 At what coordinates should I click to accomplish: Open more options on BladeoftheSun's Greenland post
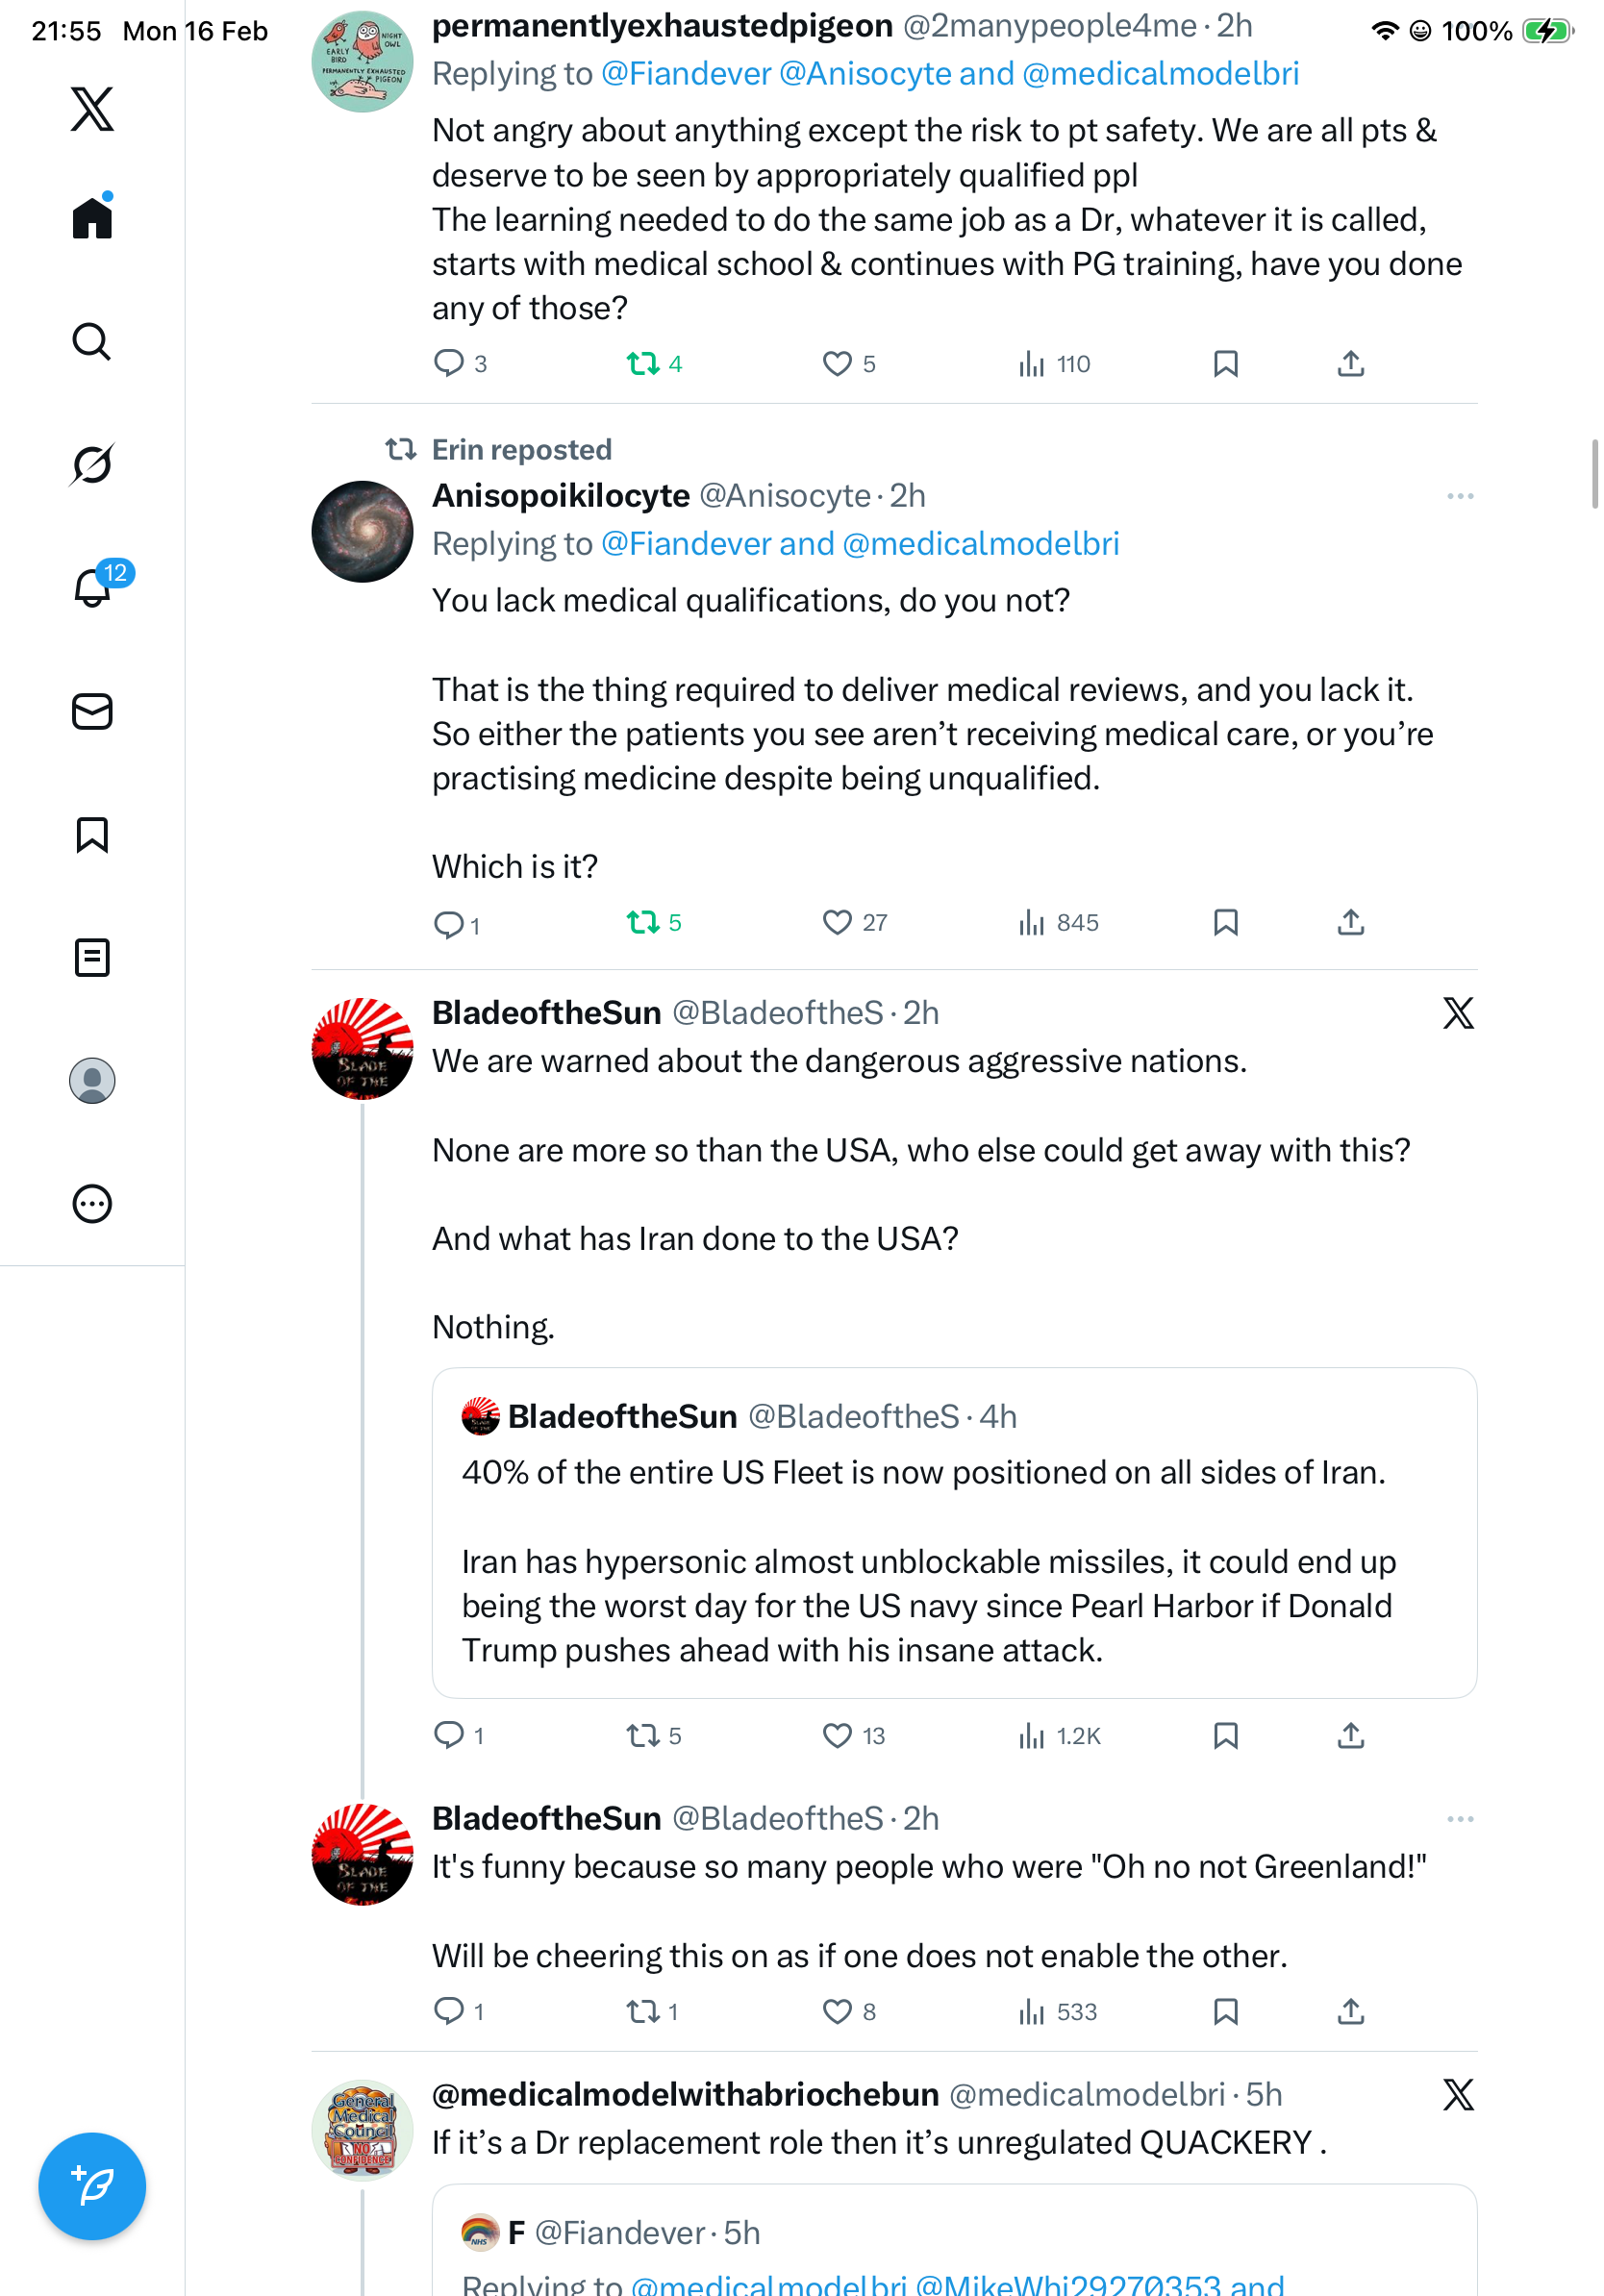[1459, 1819]
